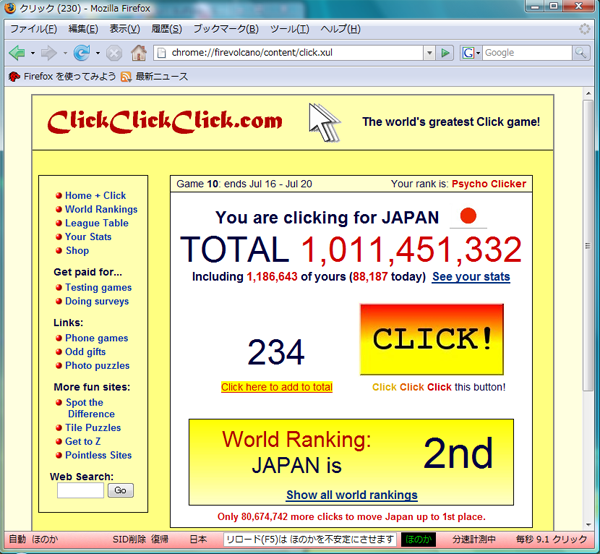
Task: Click the Japan flag red circle
Action: [x=468, y=216]
